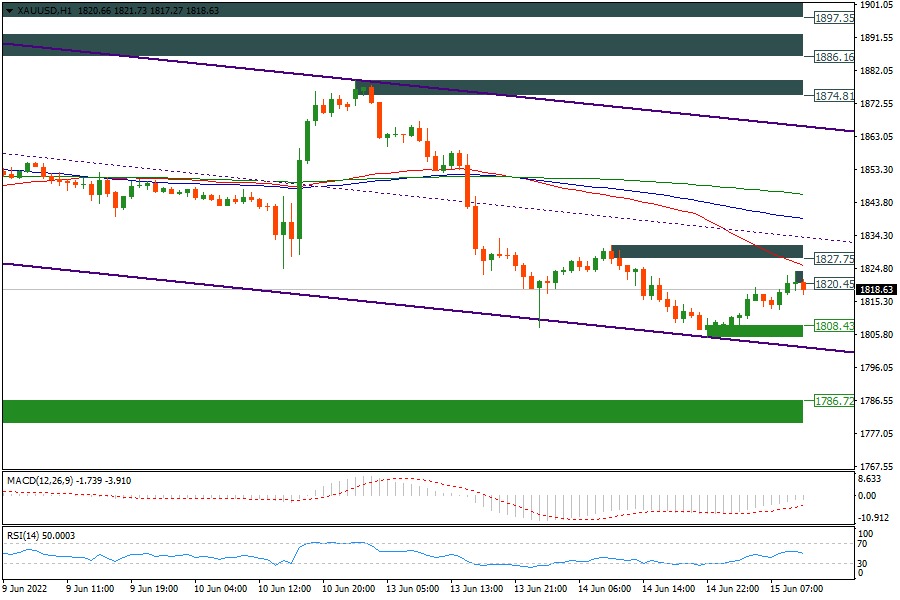Select the 1886.16 resistance level label
Image resolution: width=900 pixels, height=600 pixels.
[x=834, y=58]
